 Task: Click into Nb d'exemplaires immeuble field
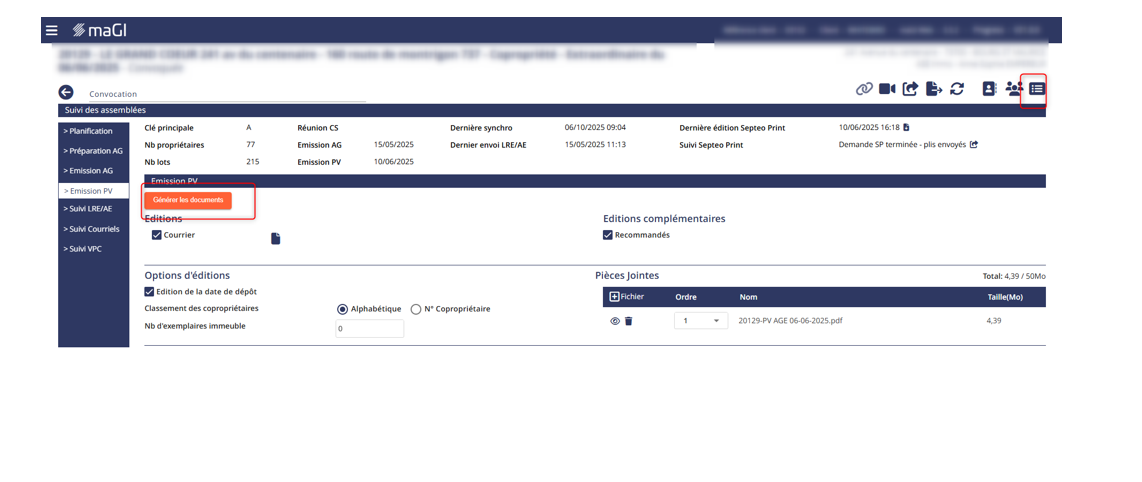pos(369,328)
